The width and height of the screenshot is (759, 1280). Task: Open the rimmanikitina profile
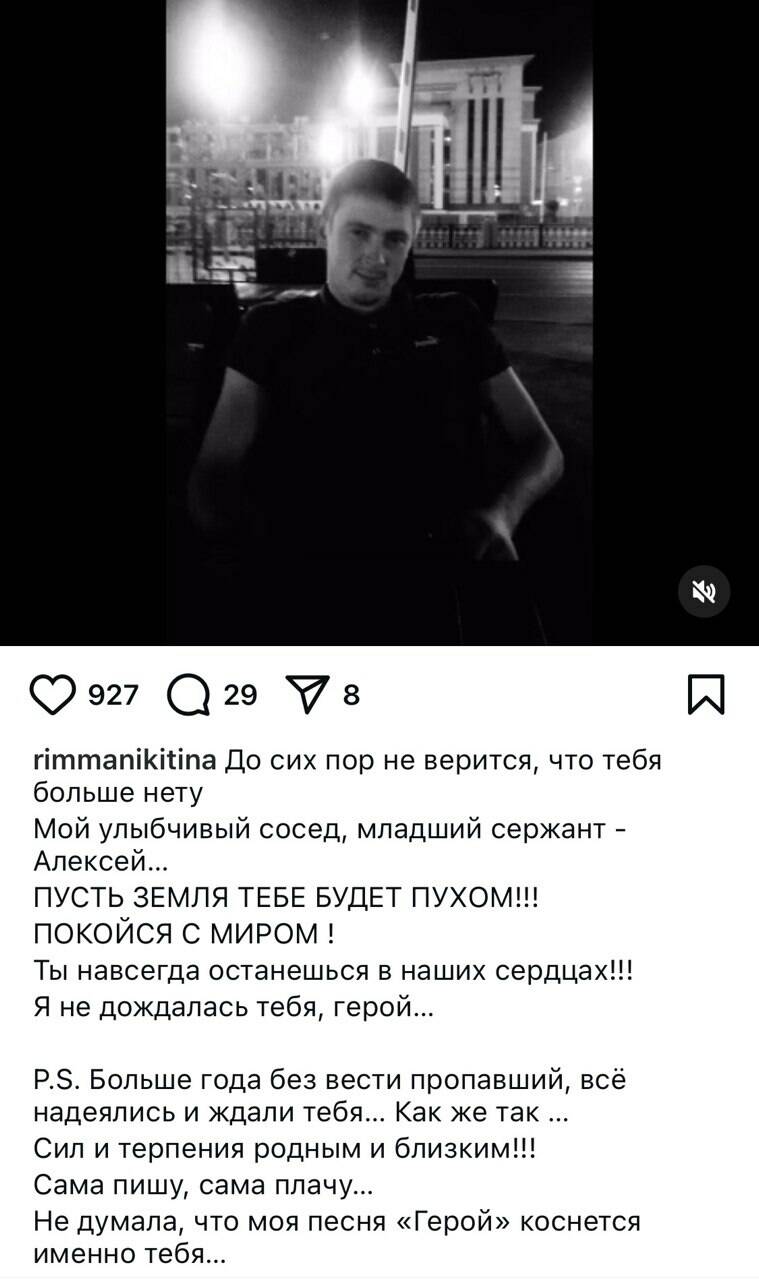[125, 760]
